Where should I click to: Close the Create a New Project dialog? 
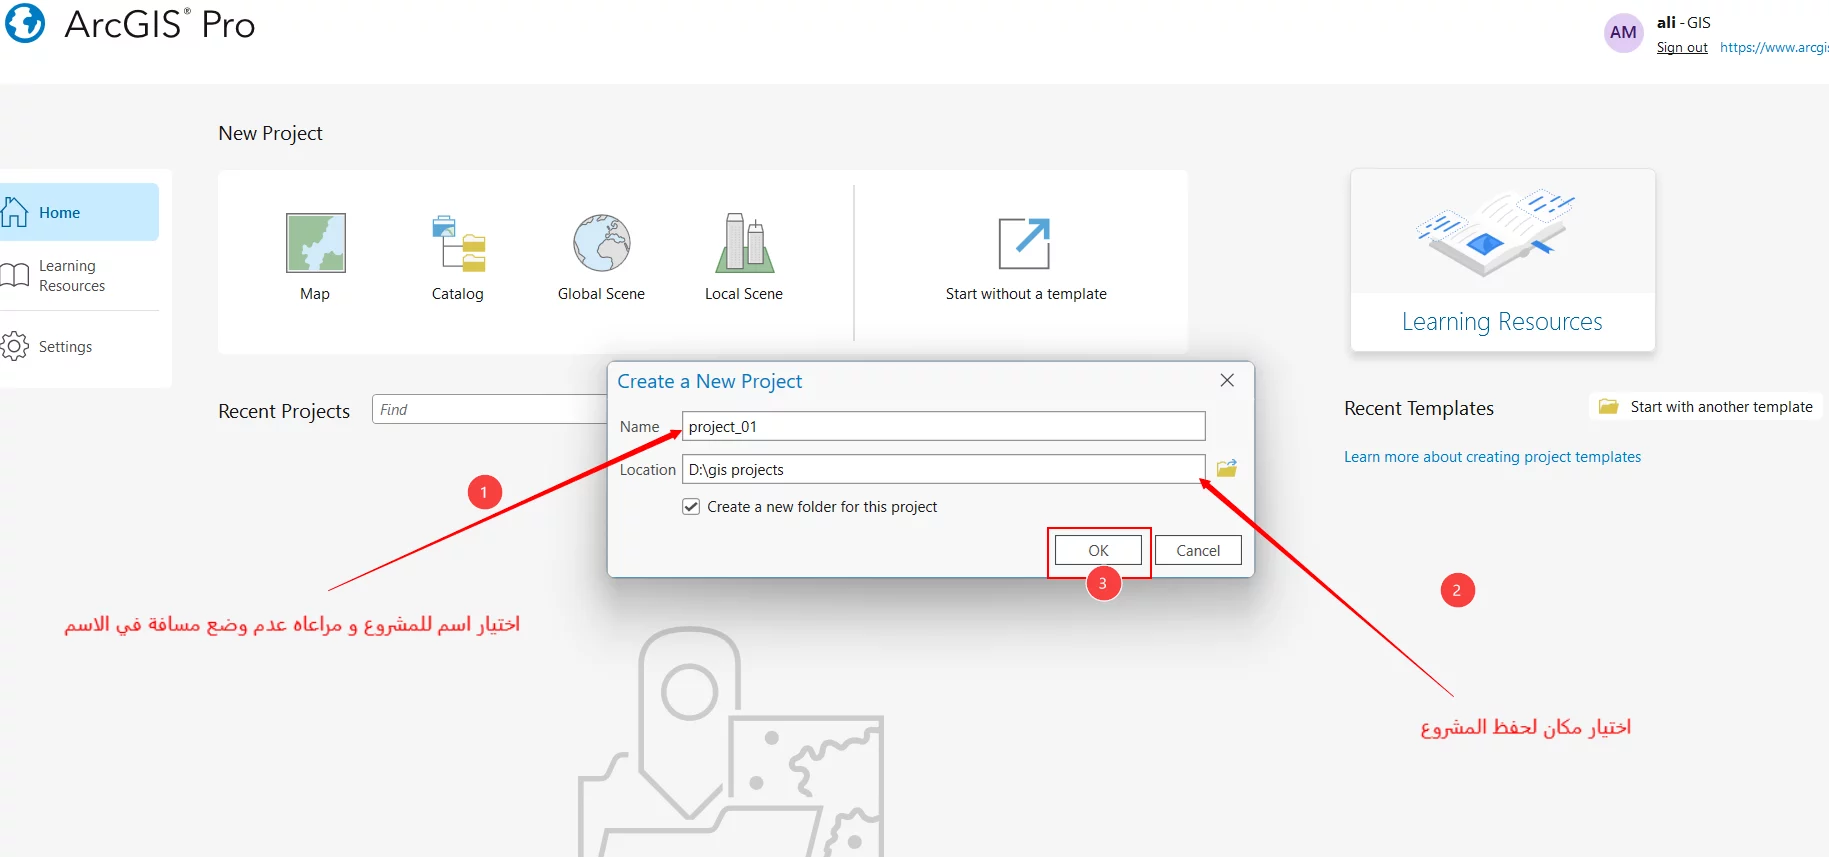(x=1227, y=380)
